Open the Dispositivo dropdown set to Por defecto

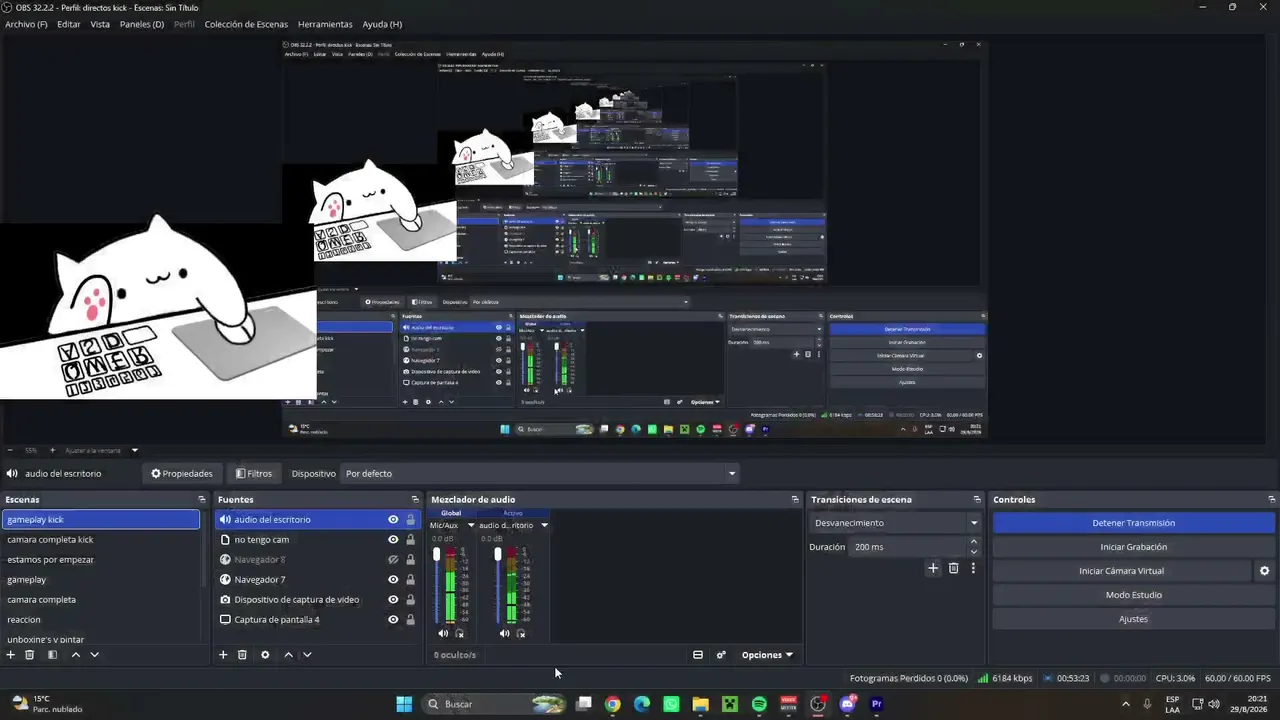[540, 474]
